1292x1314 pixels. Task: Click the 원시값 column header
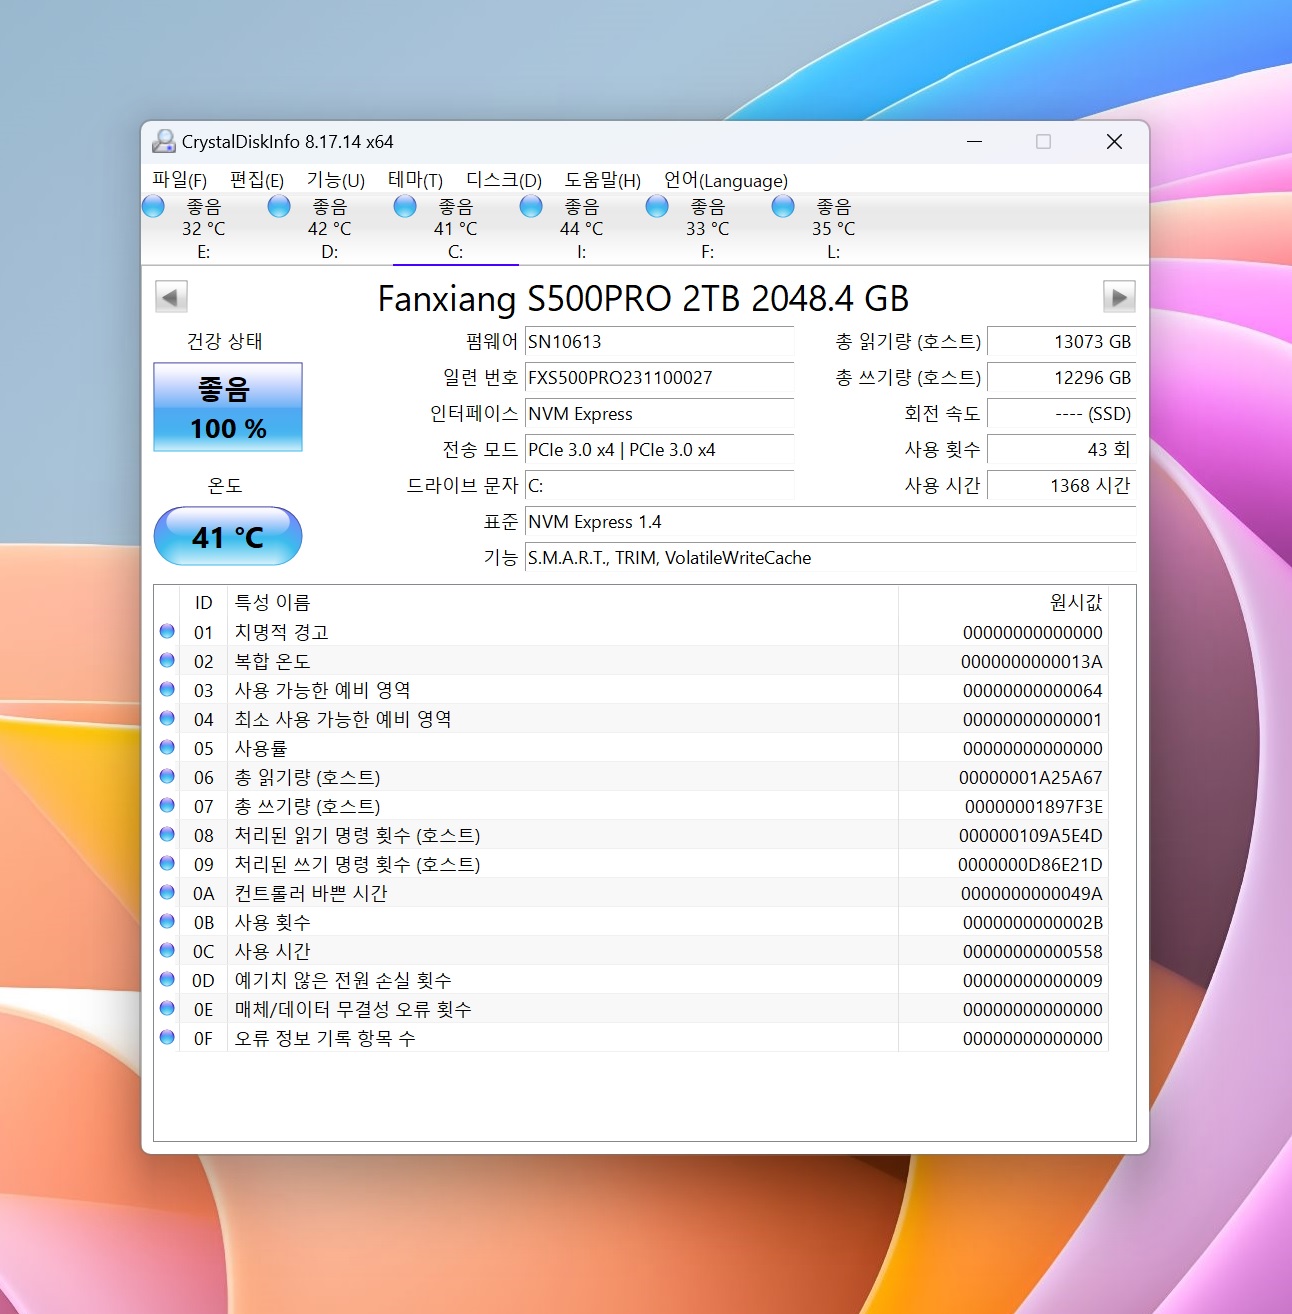1003,602
